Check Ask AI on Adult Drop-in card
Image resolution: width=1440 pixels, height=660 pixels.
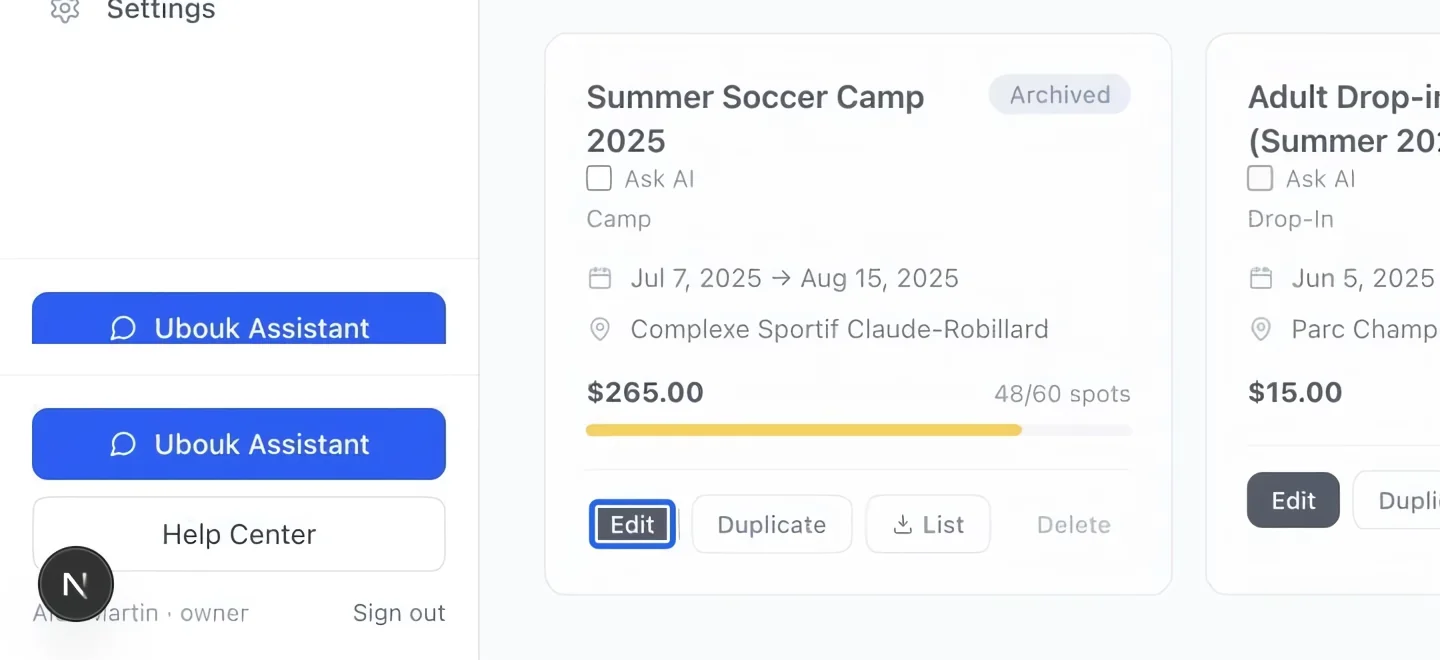[1260, 178]
